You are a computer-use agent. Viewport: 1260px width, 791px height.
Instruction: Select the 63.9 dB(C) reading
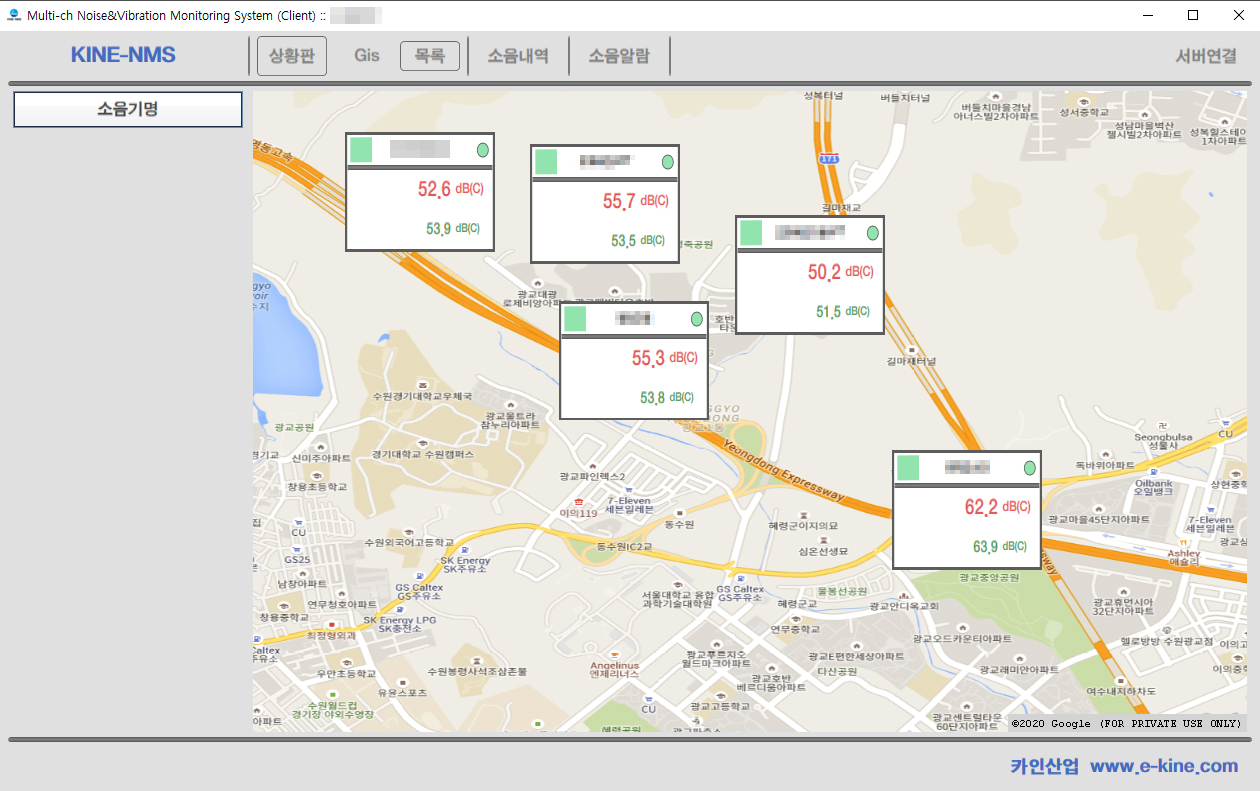tap(1000, 547)
